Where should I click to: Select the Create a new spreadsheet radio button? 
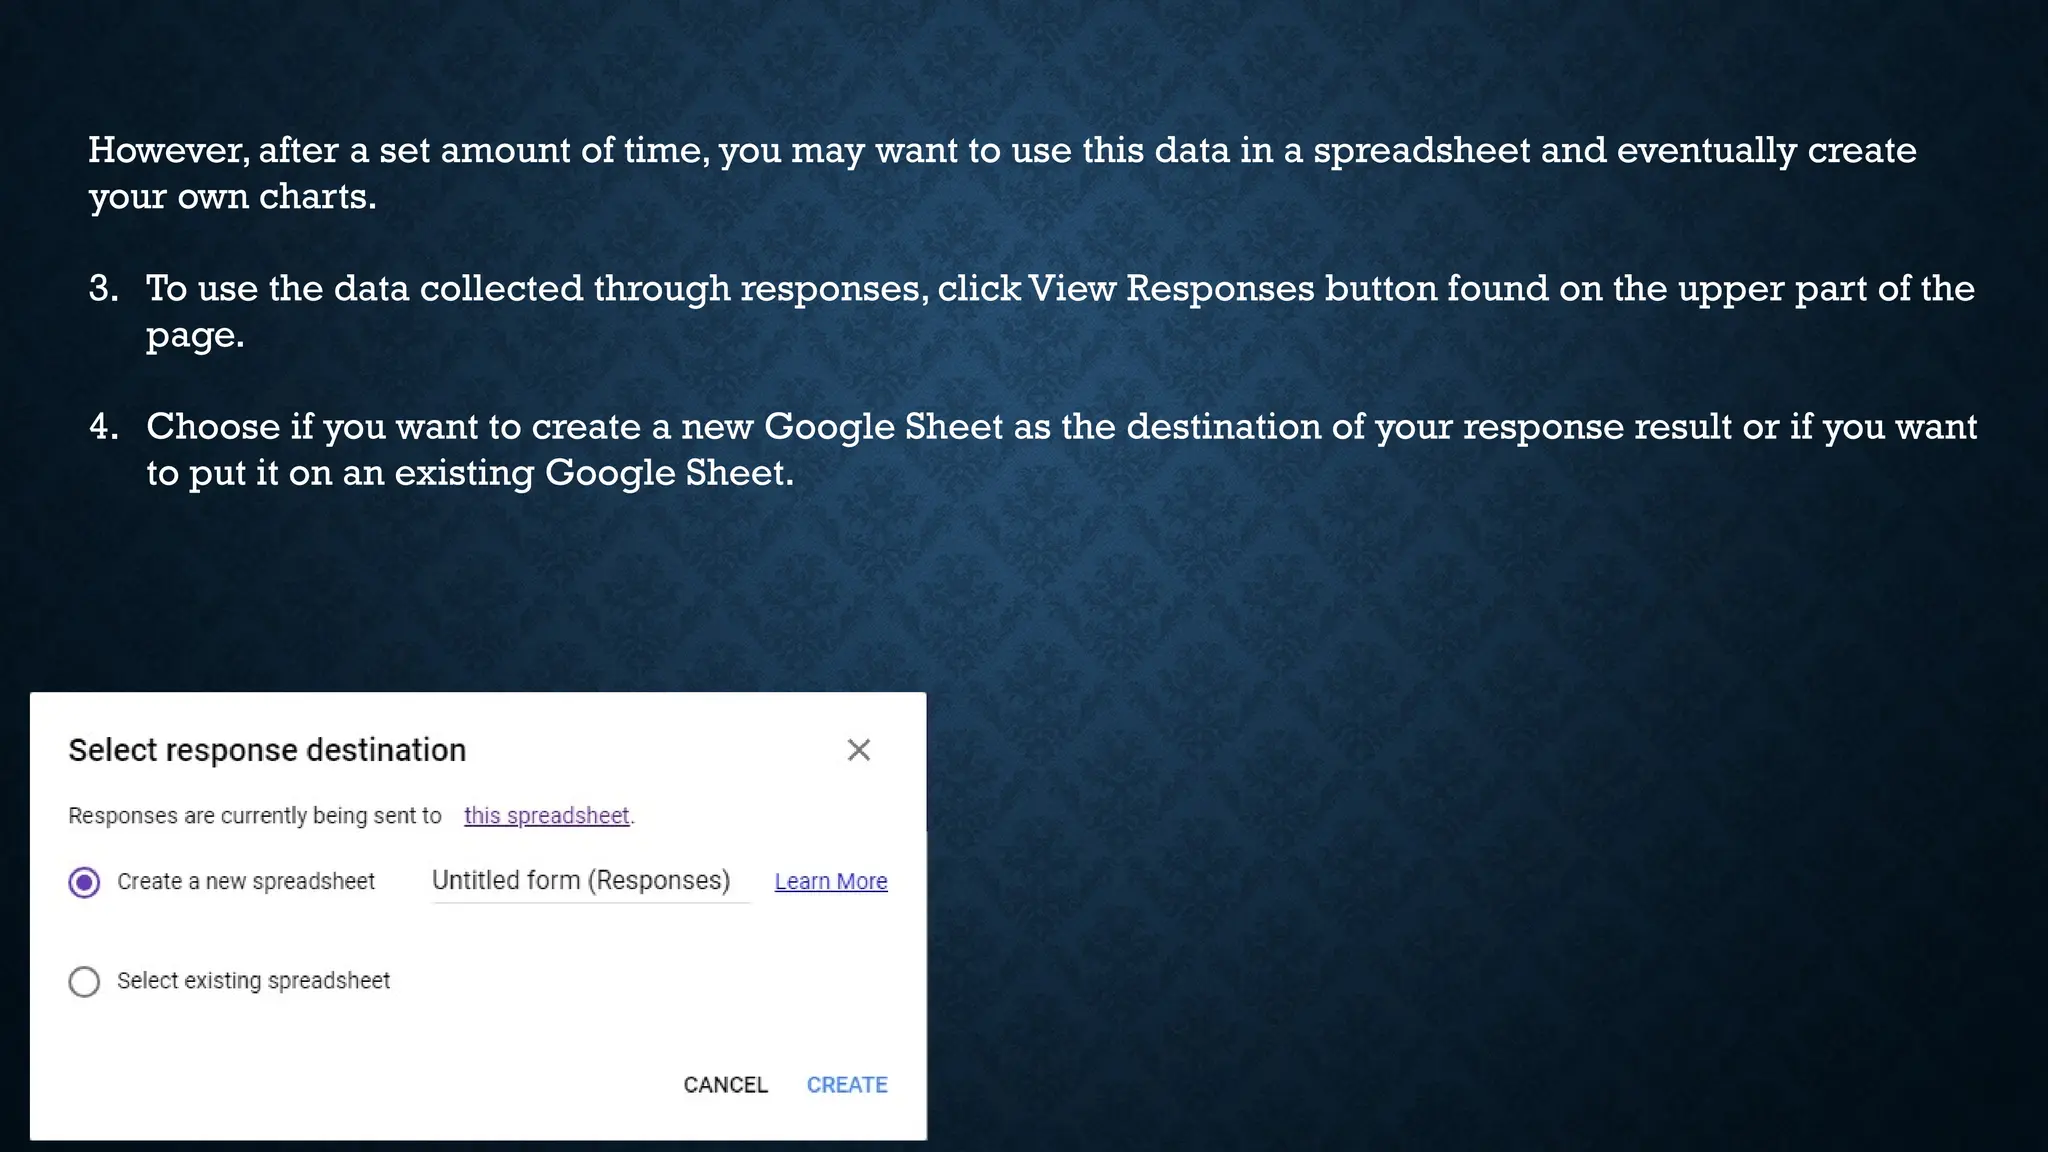point(84,882)
